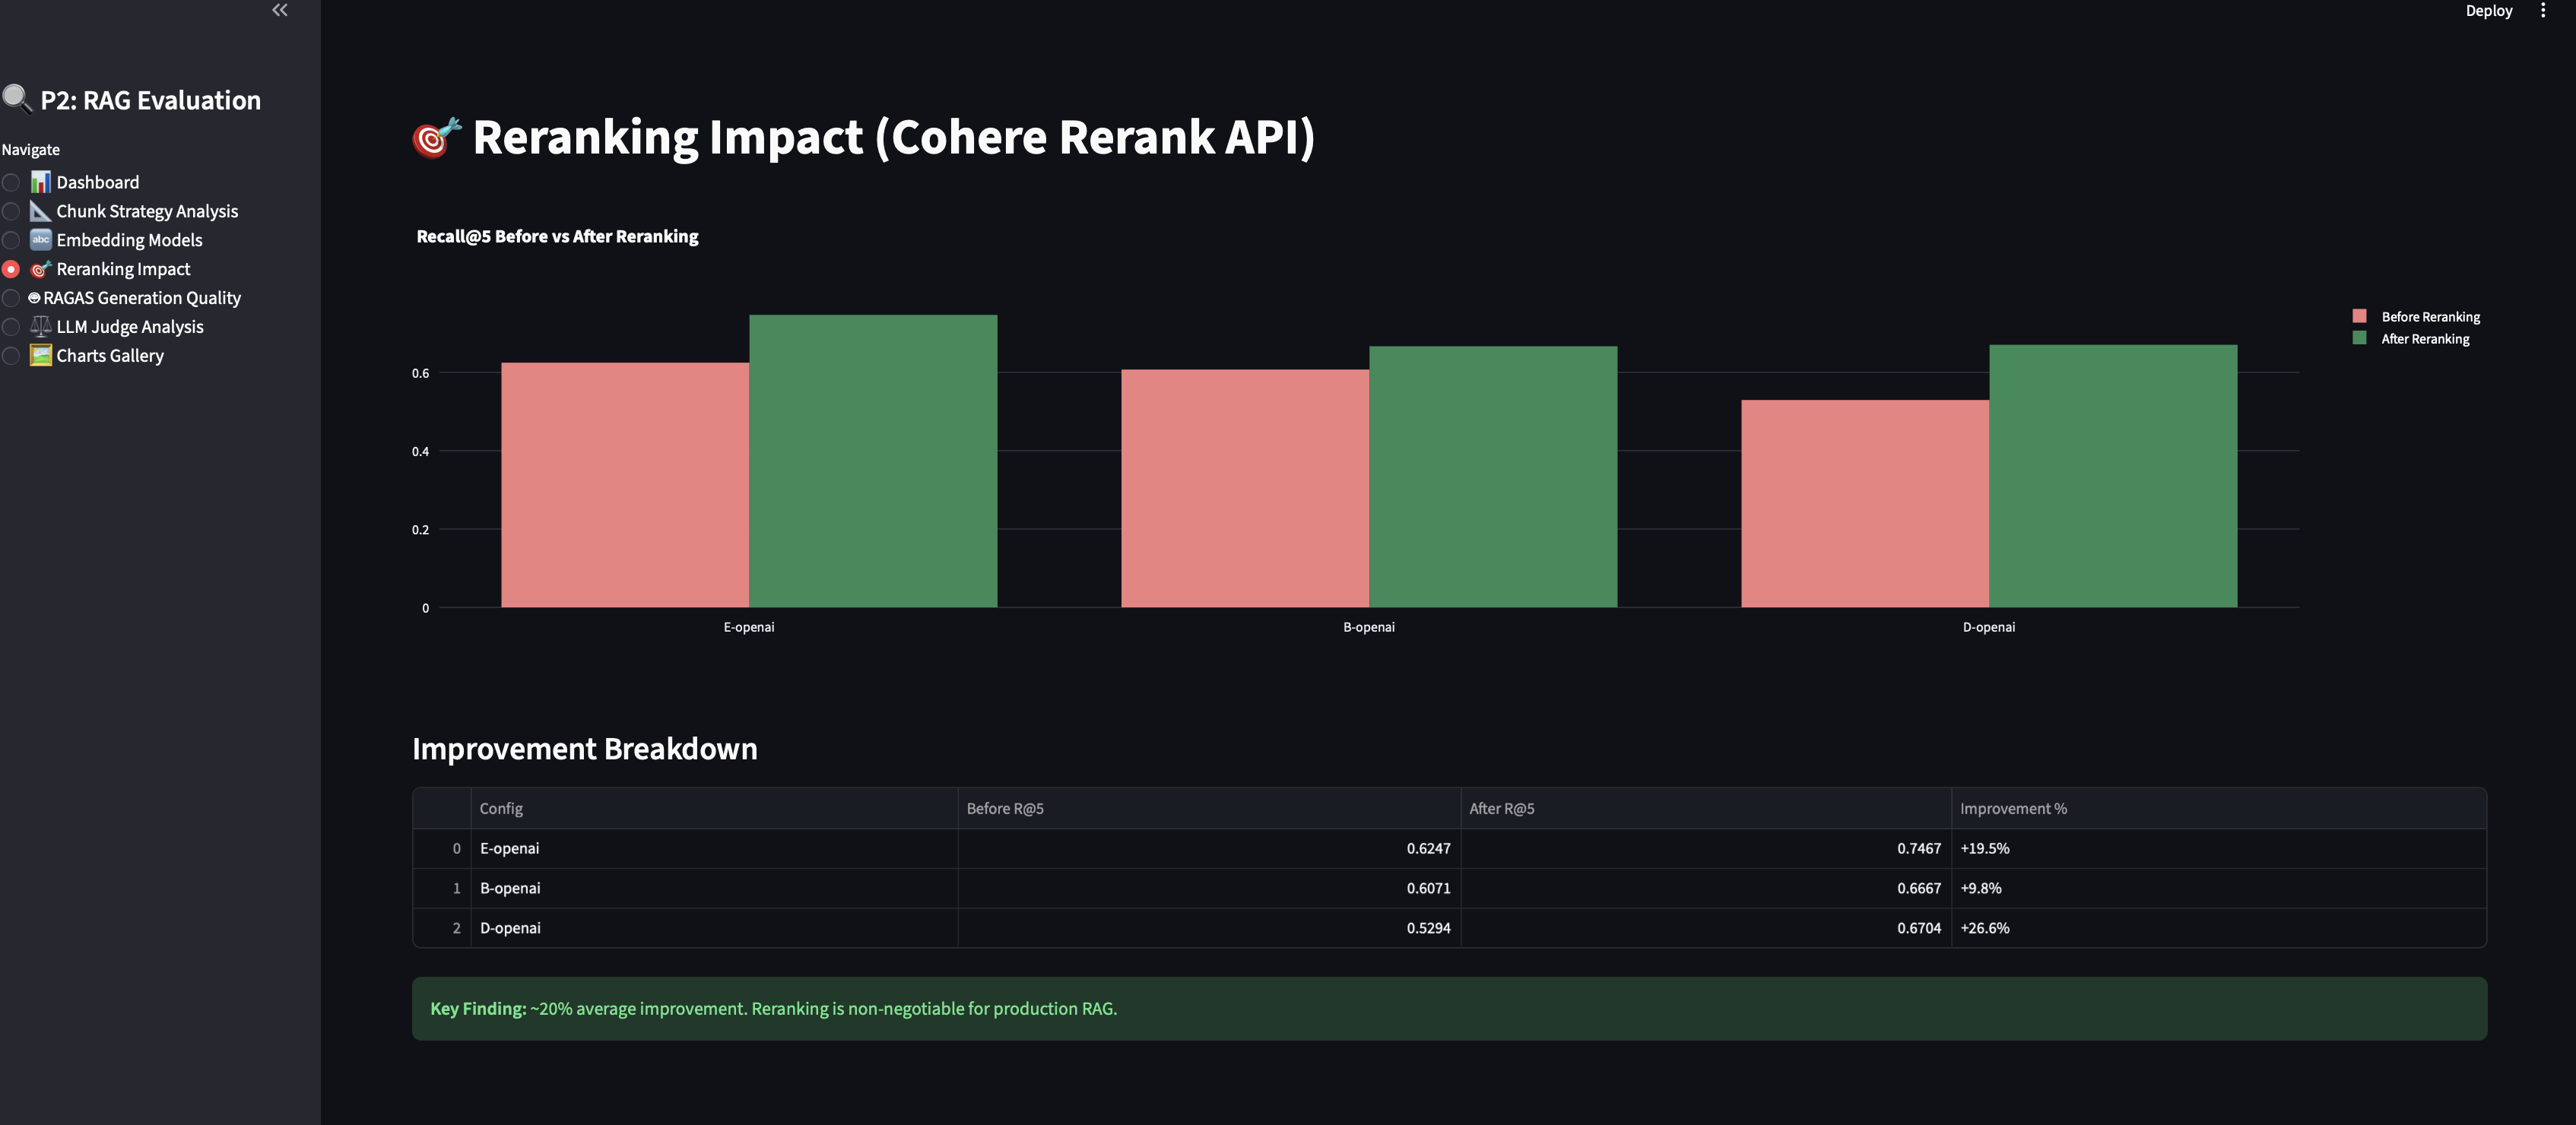Click the 0.7467 After R@5 cell
Screen dimensions: 2576x1125
[x=1706, y=848]
